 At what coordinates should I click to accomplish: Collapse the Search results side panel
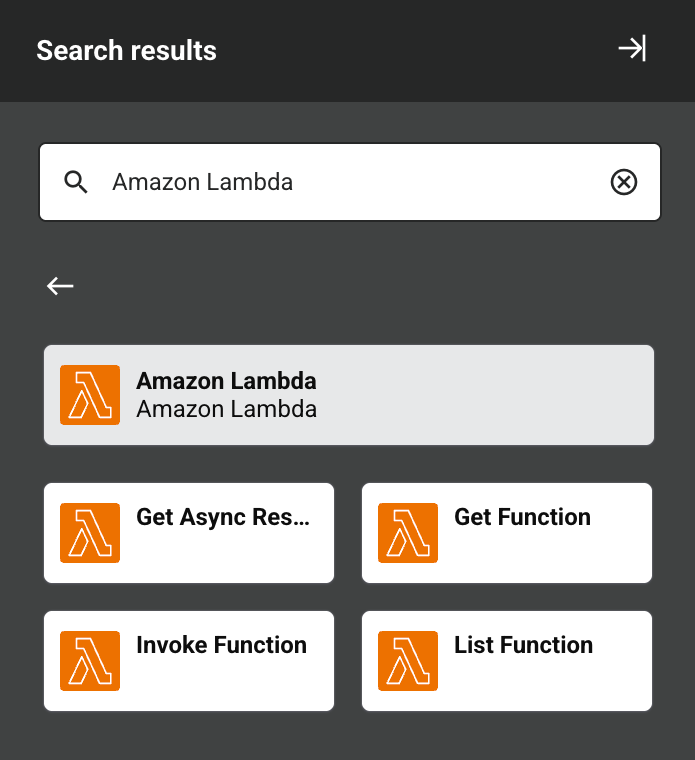[x=632, y=49]
